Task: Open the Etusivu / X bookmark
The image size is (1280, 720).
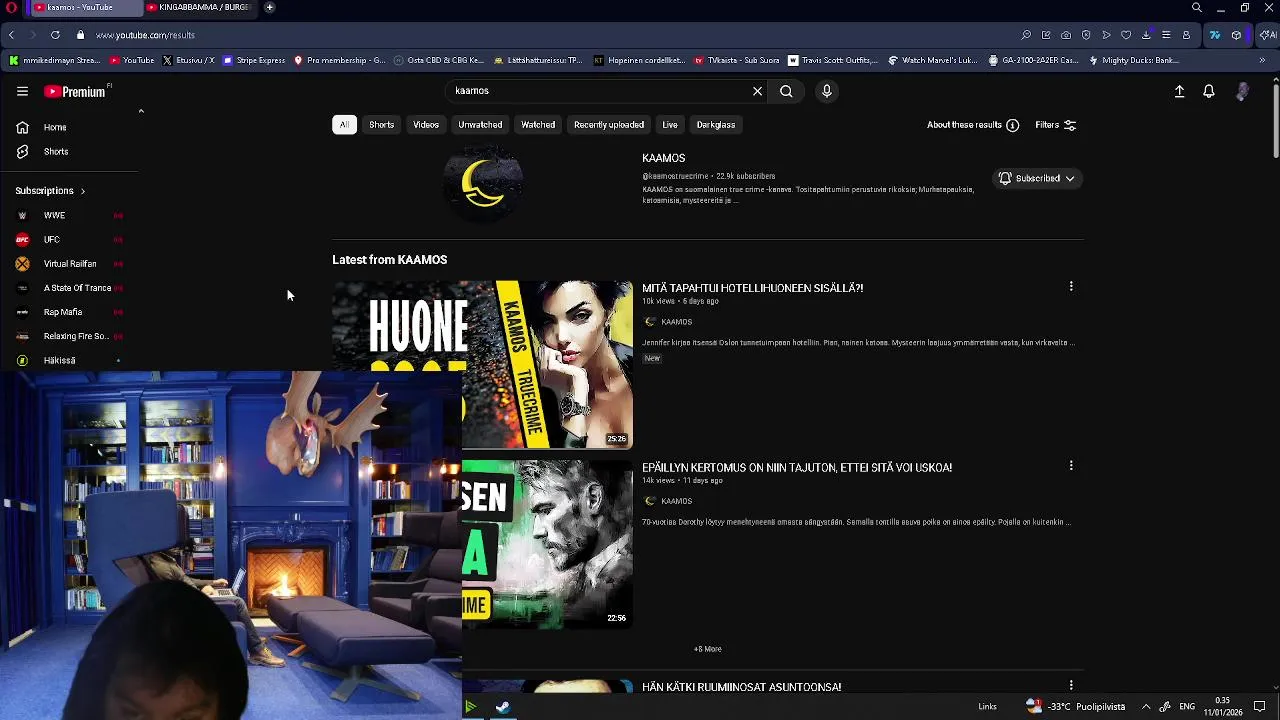Action: click(188, 60)
